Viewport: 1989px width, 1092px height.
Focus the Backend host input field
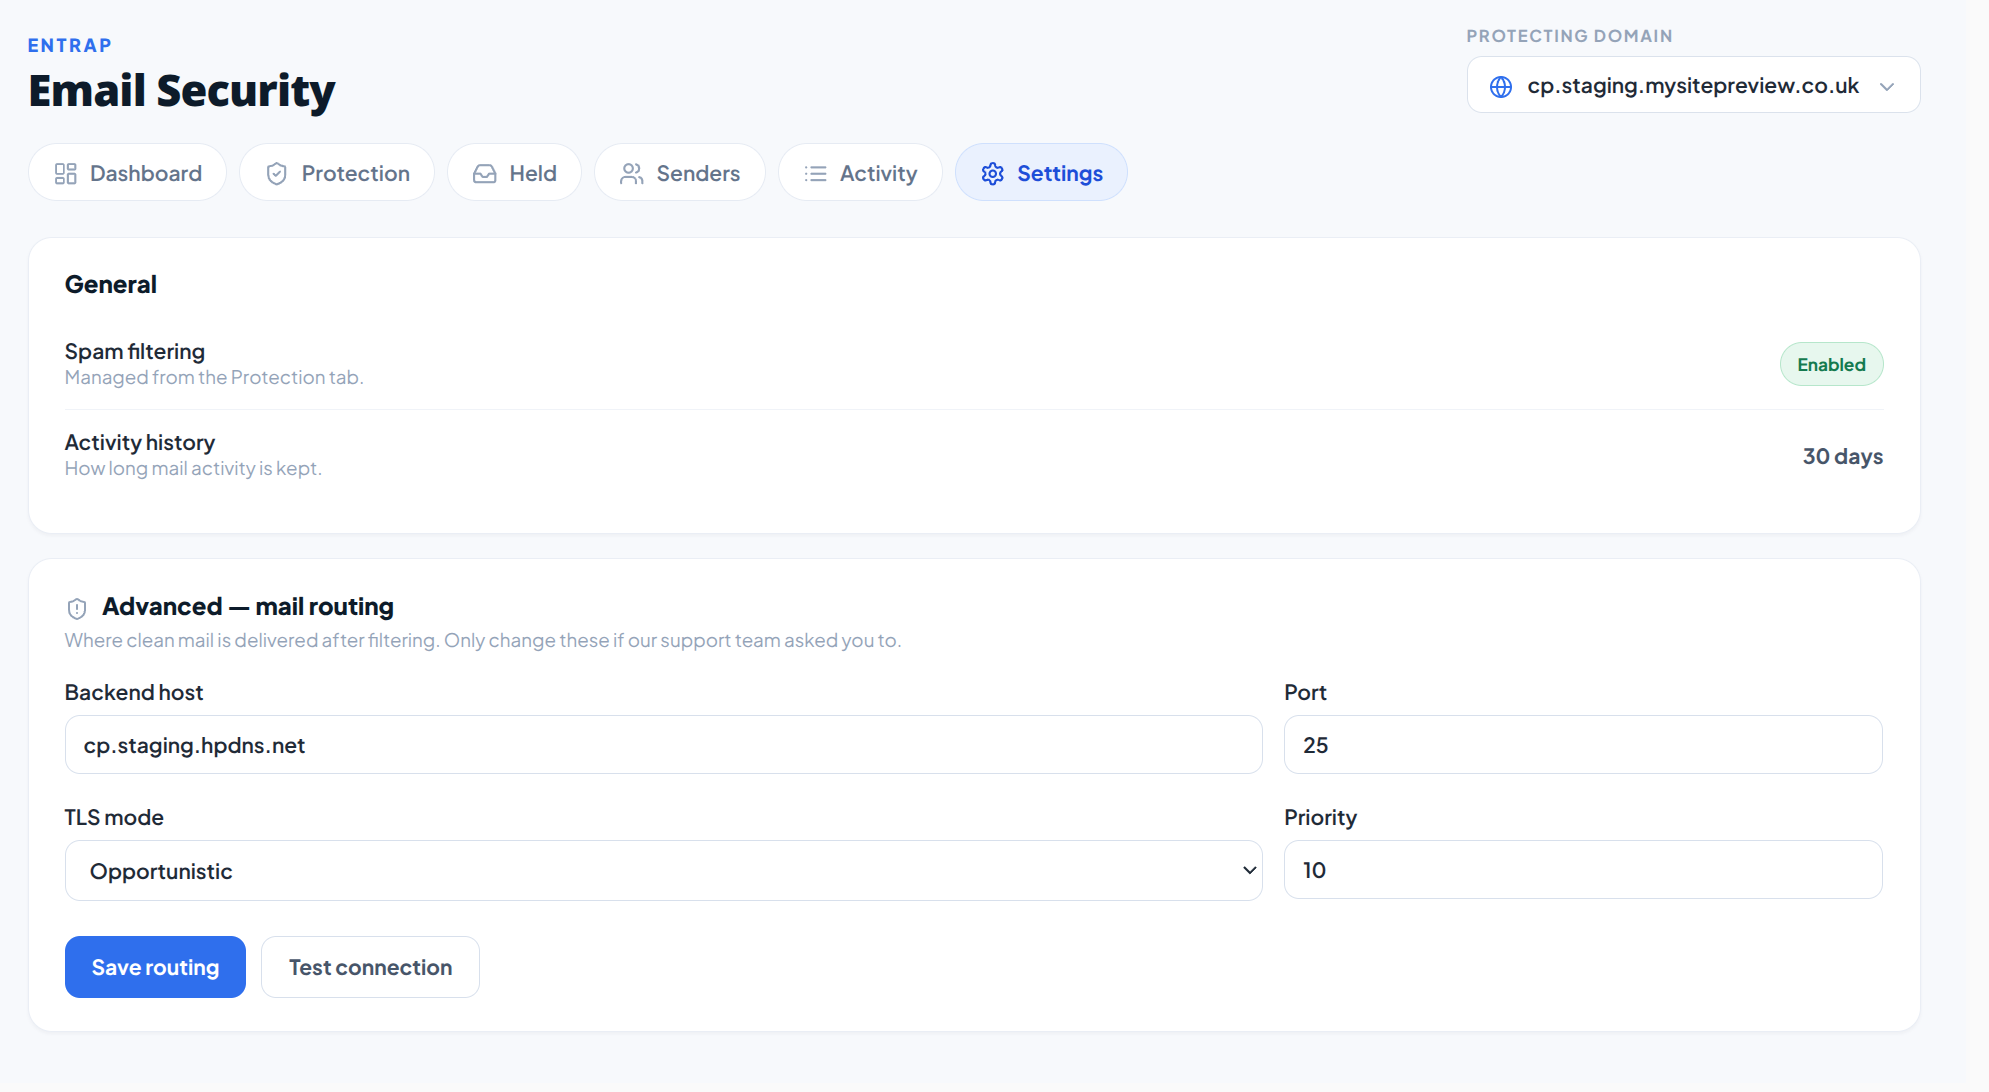coord(664,745)
